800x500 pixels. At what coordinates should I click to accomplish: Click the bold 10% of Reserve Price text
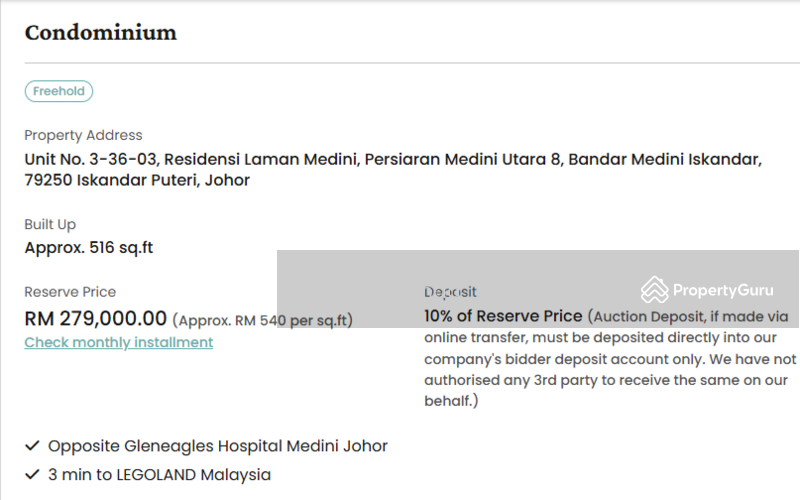pyautogui.click(x=503, y=316)
